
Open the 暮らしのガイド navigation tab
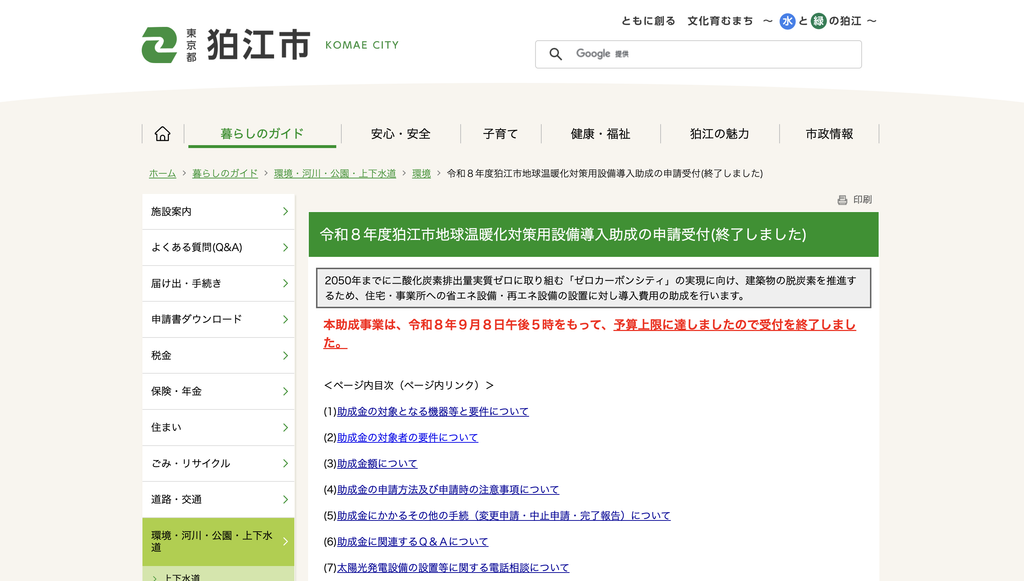point(262,134)
